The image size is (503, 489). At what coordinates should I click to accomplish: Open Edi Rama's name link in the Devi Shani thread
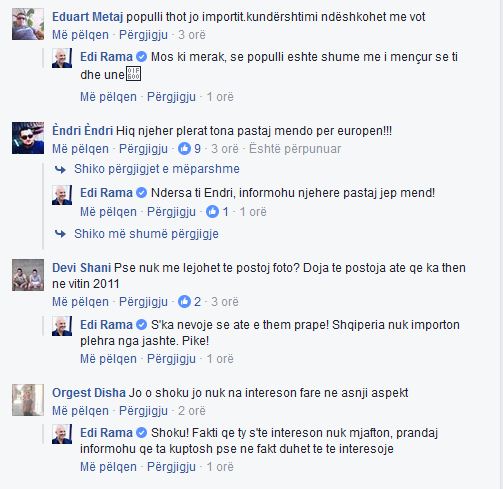106,325
